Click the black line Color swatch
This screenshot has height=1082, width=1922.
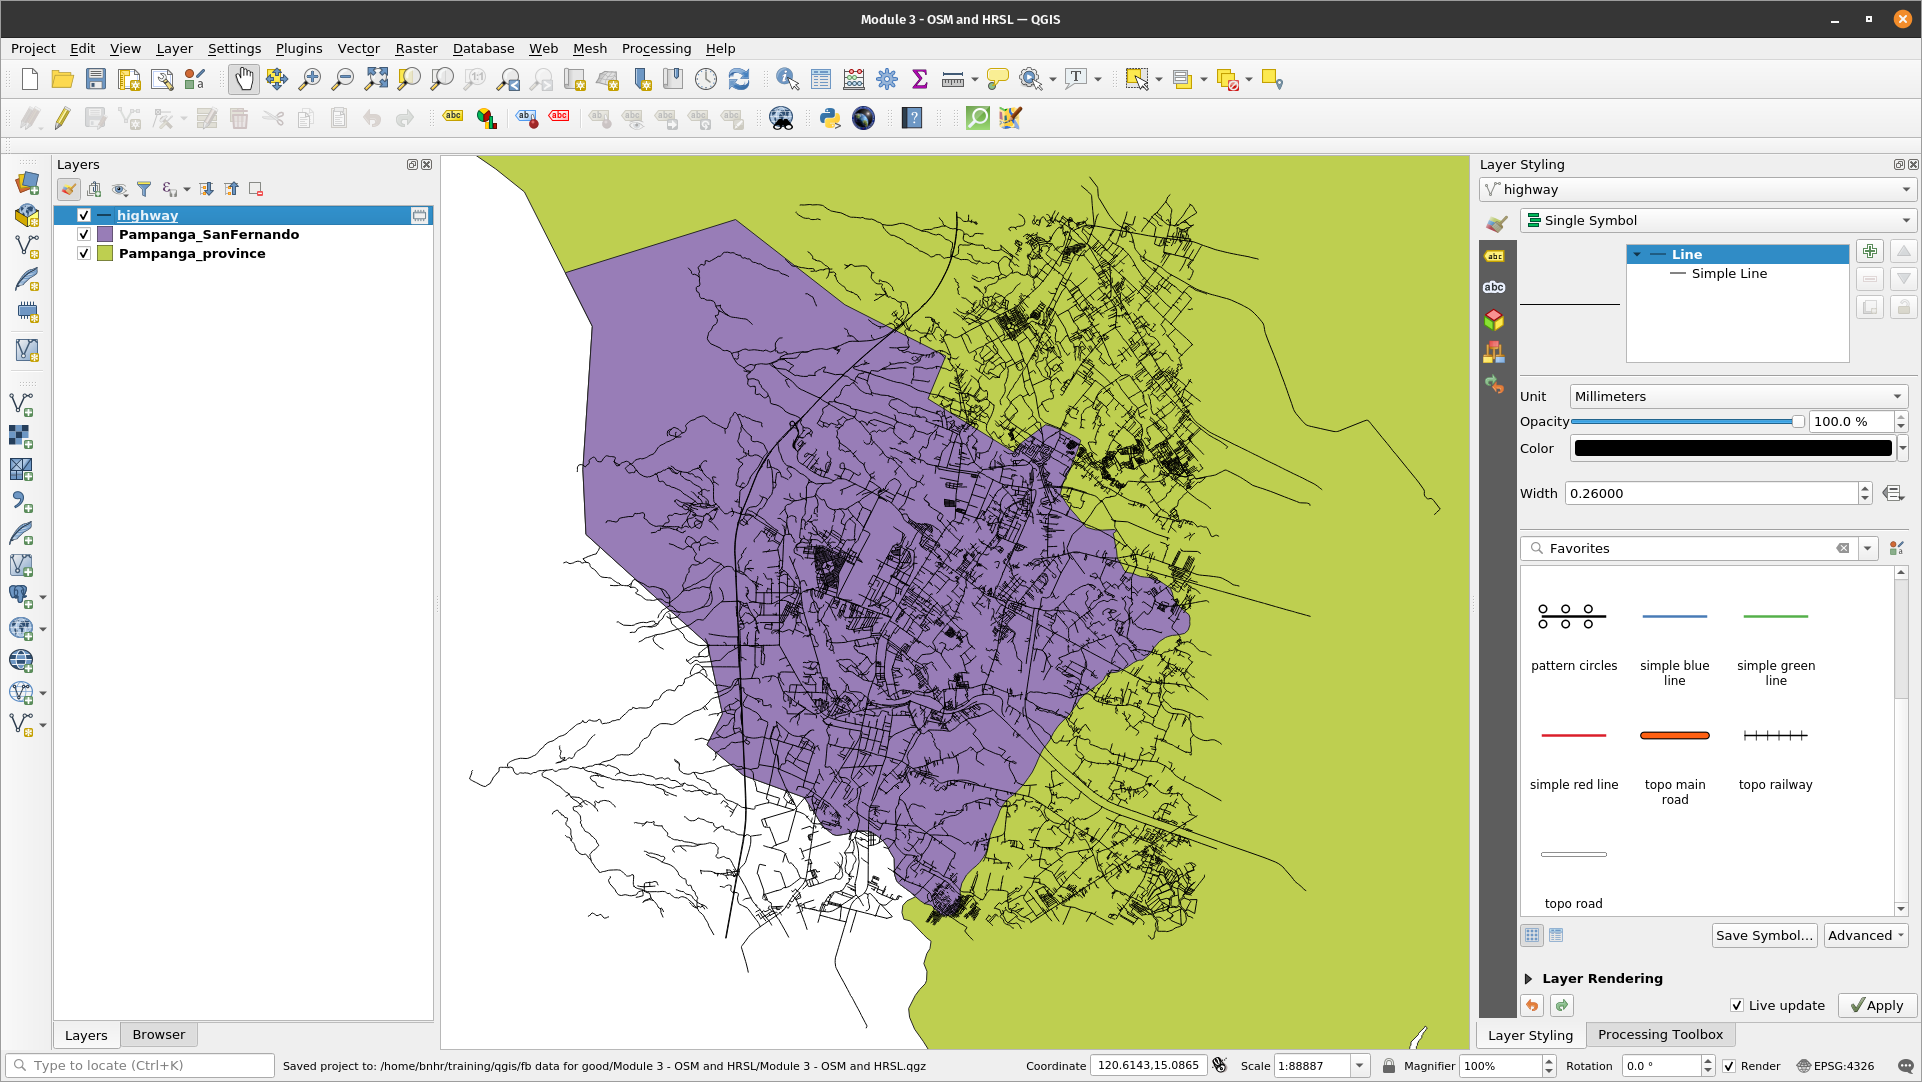(1732, 448)
